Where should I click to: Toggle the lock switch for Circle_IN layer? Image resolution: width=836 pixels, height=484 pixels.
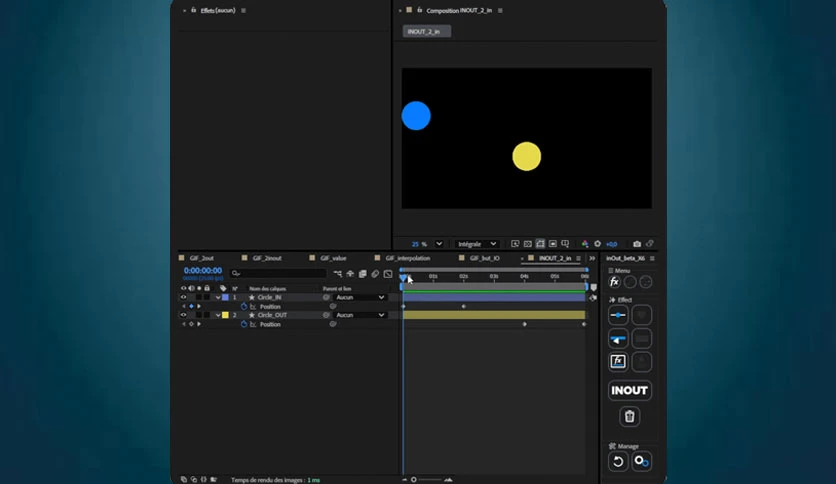click(x=207, y=297)
